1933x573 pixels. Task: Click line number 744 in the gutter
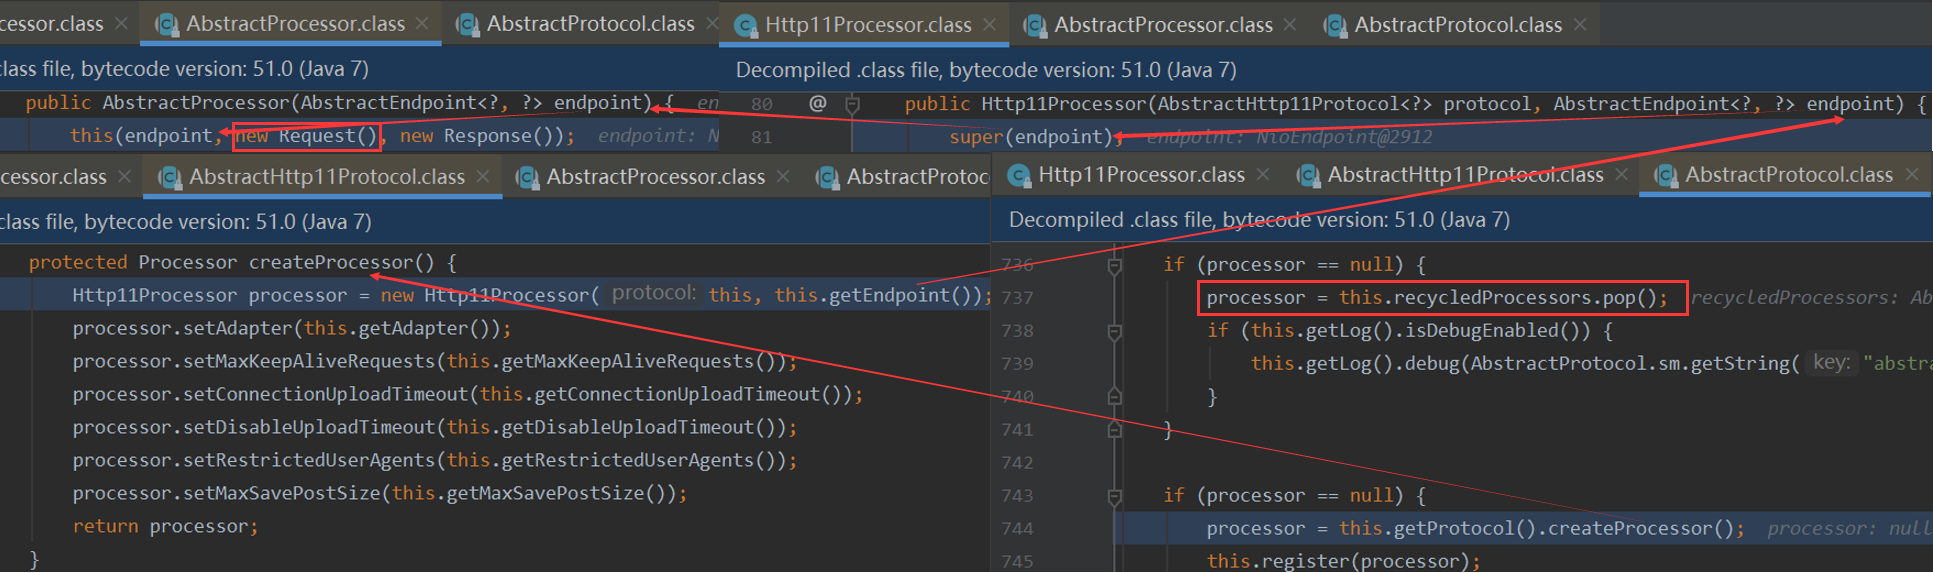1017,529
